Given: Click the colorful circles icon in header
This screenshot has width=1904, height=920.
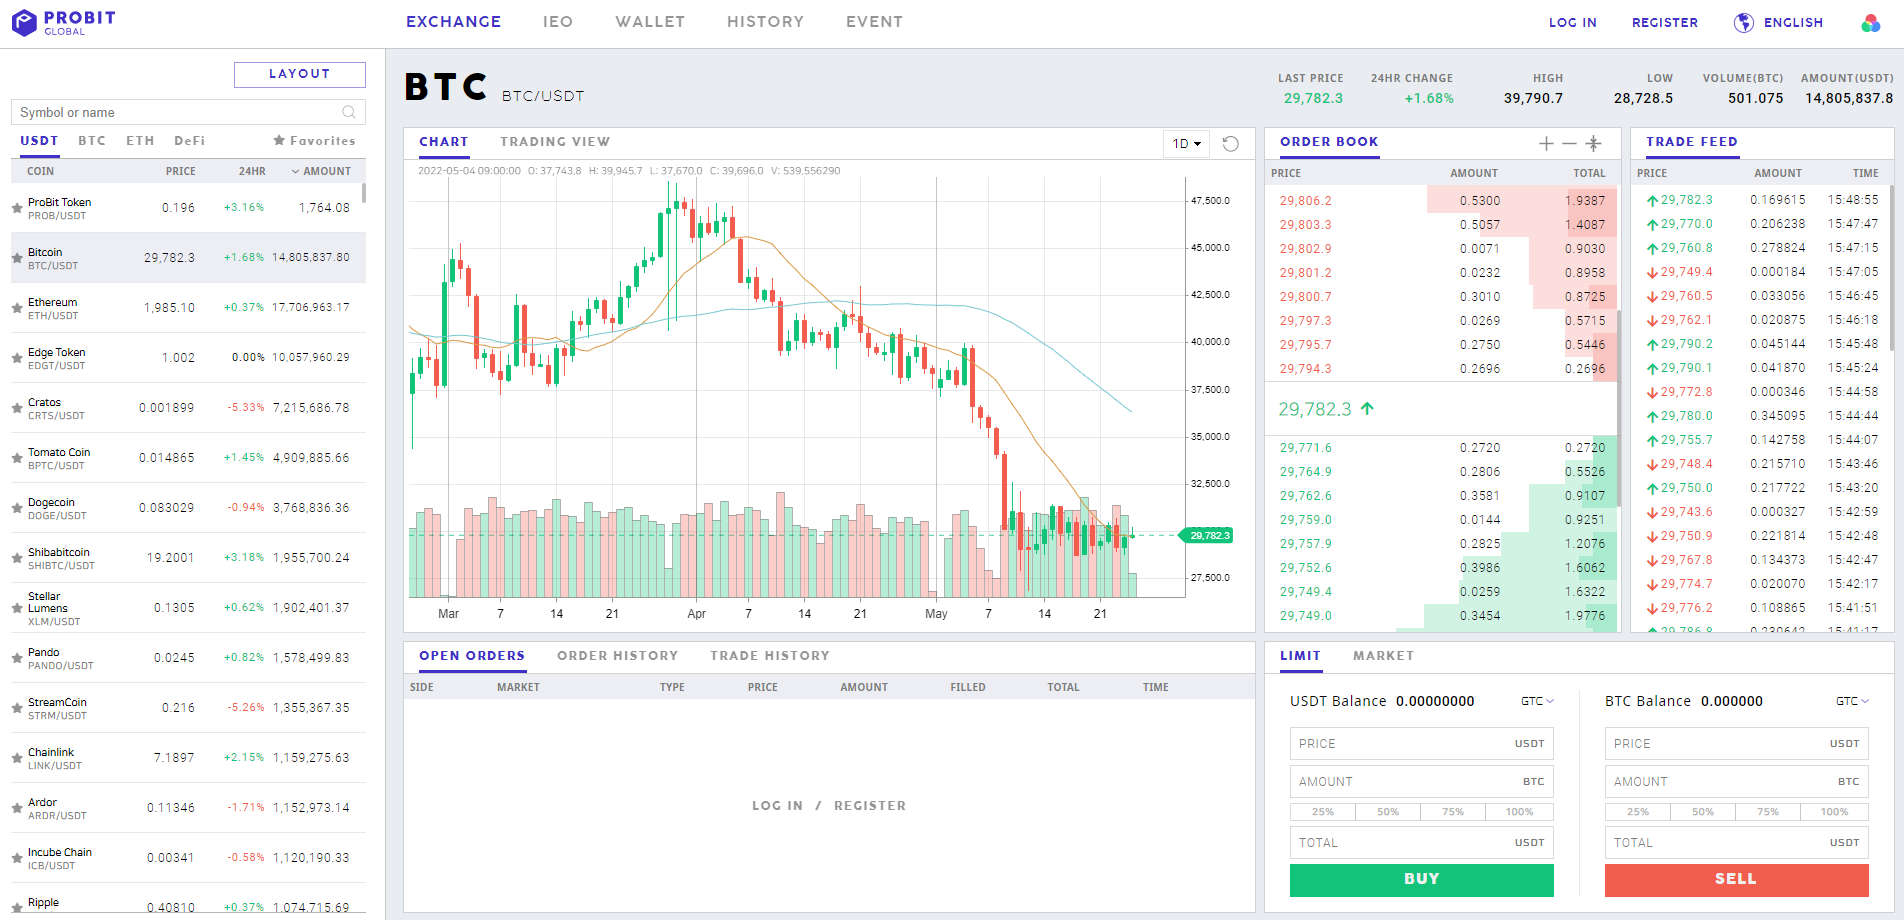Looking at the screenshot, I should (1871, 23).
